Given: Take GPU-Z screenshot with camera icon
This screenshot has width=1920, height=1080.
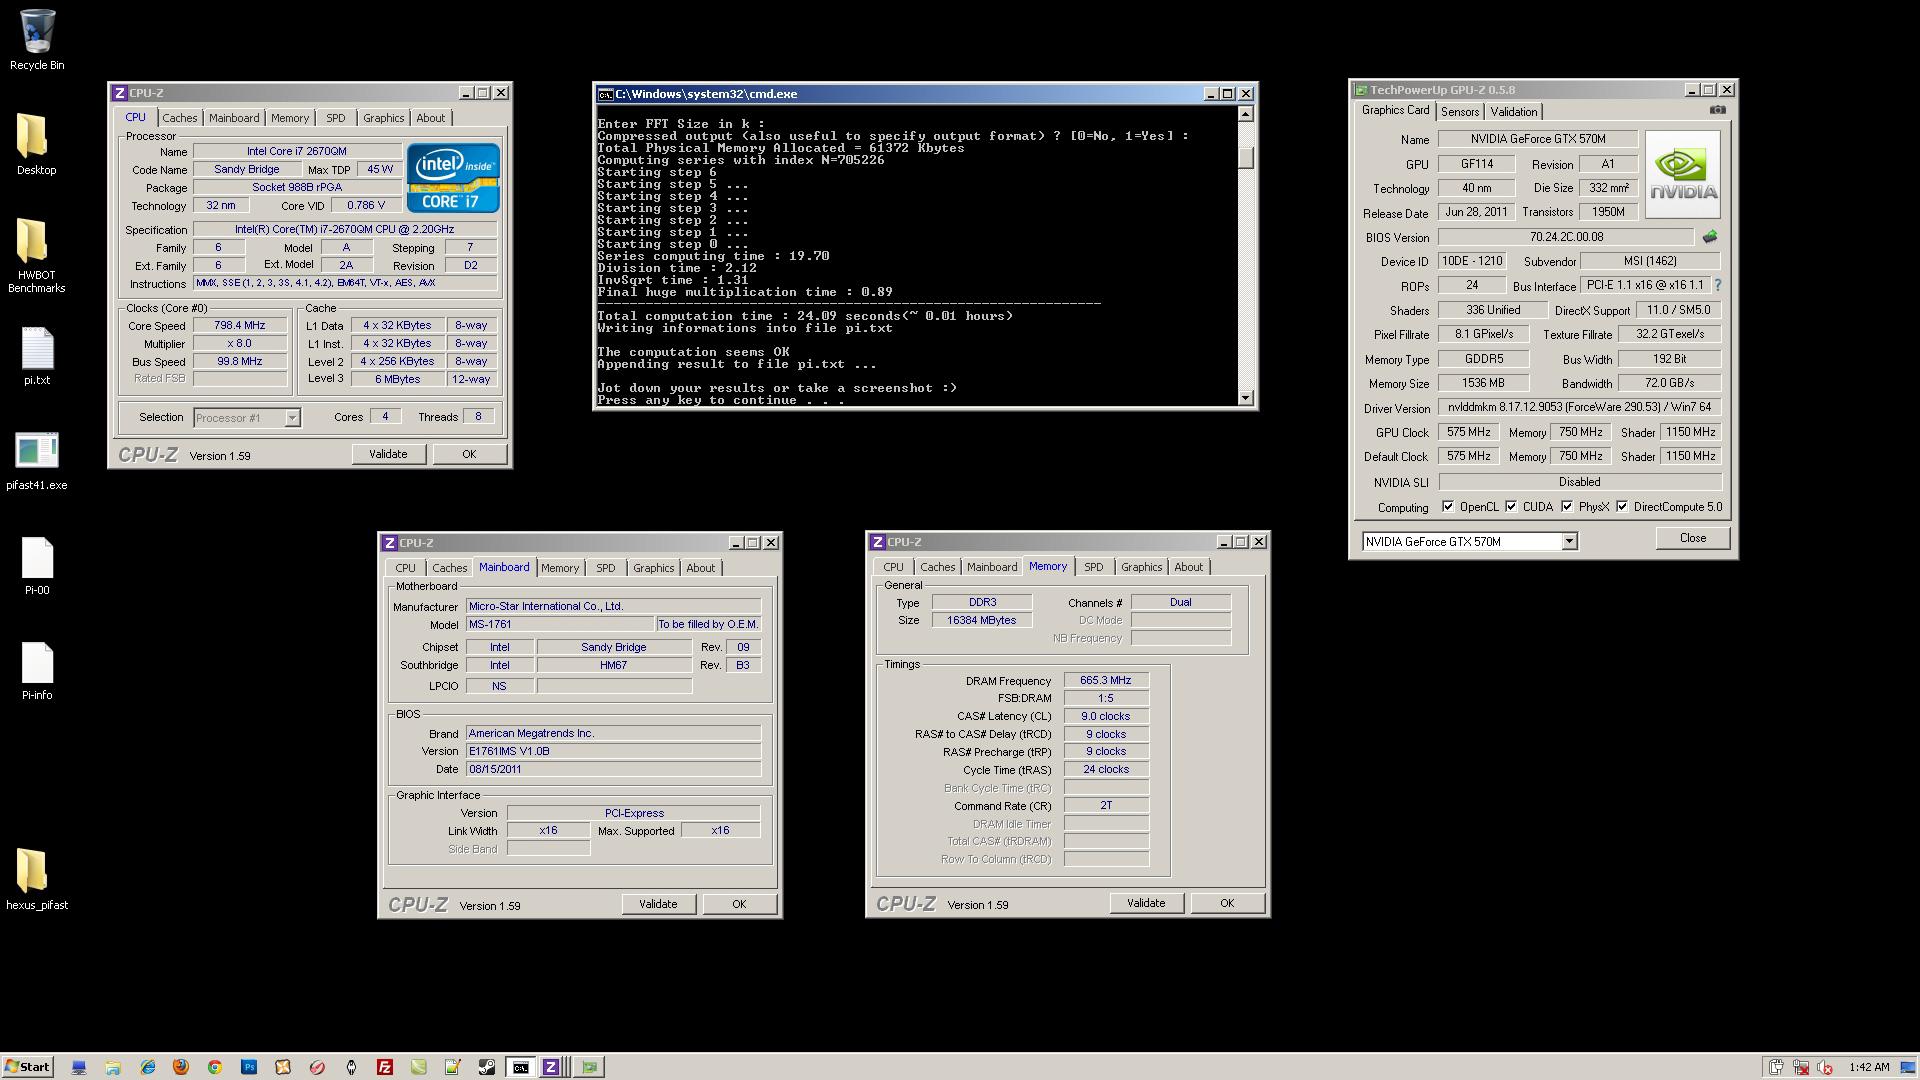Looking at the screenshot, I should 1717,110.
